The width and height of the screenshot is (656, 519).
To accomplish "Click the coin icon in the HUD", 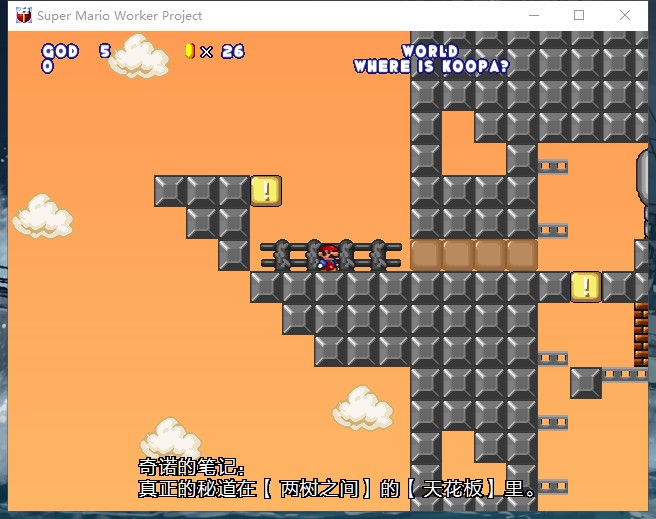I will [190, 51].
